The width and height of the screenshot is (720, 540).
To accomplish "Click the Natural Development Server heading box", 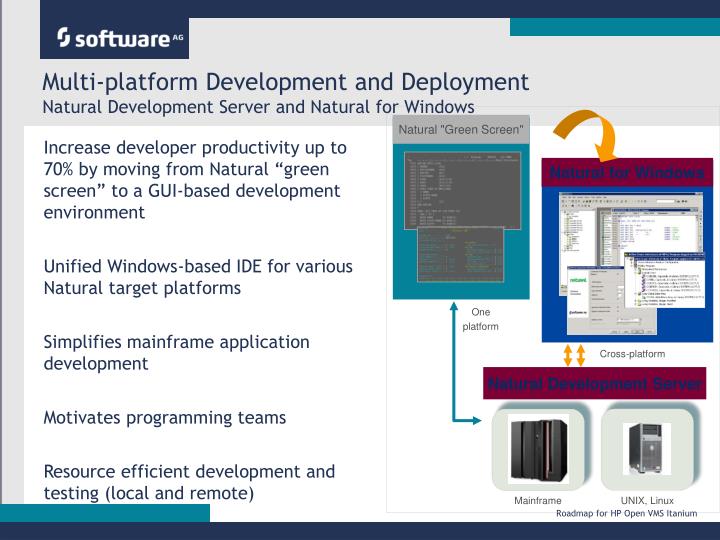I will pyautogui.click(x=594, y=383).
